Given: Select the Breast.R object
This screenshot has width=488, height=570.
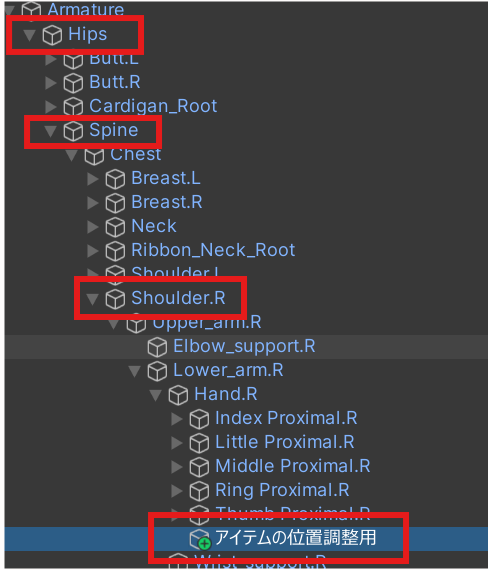Looking at the screenshot, I should click(x=167, y=202).
